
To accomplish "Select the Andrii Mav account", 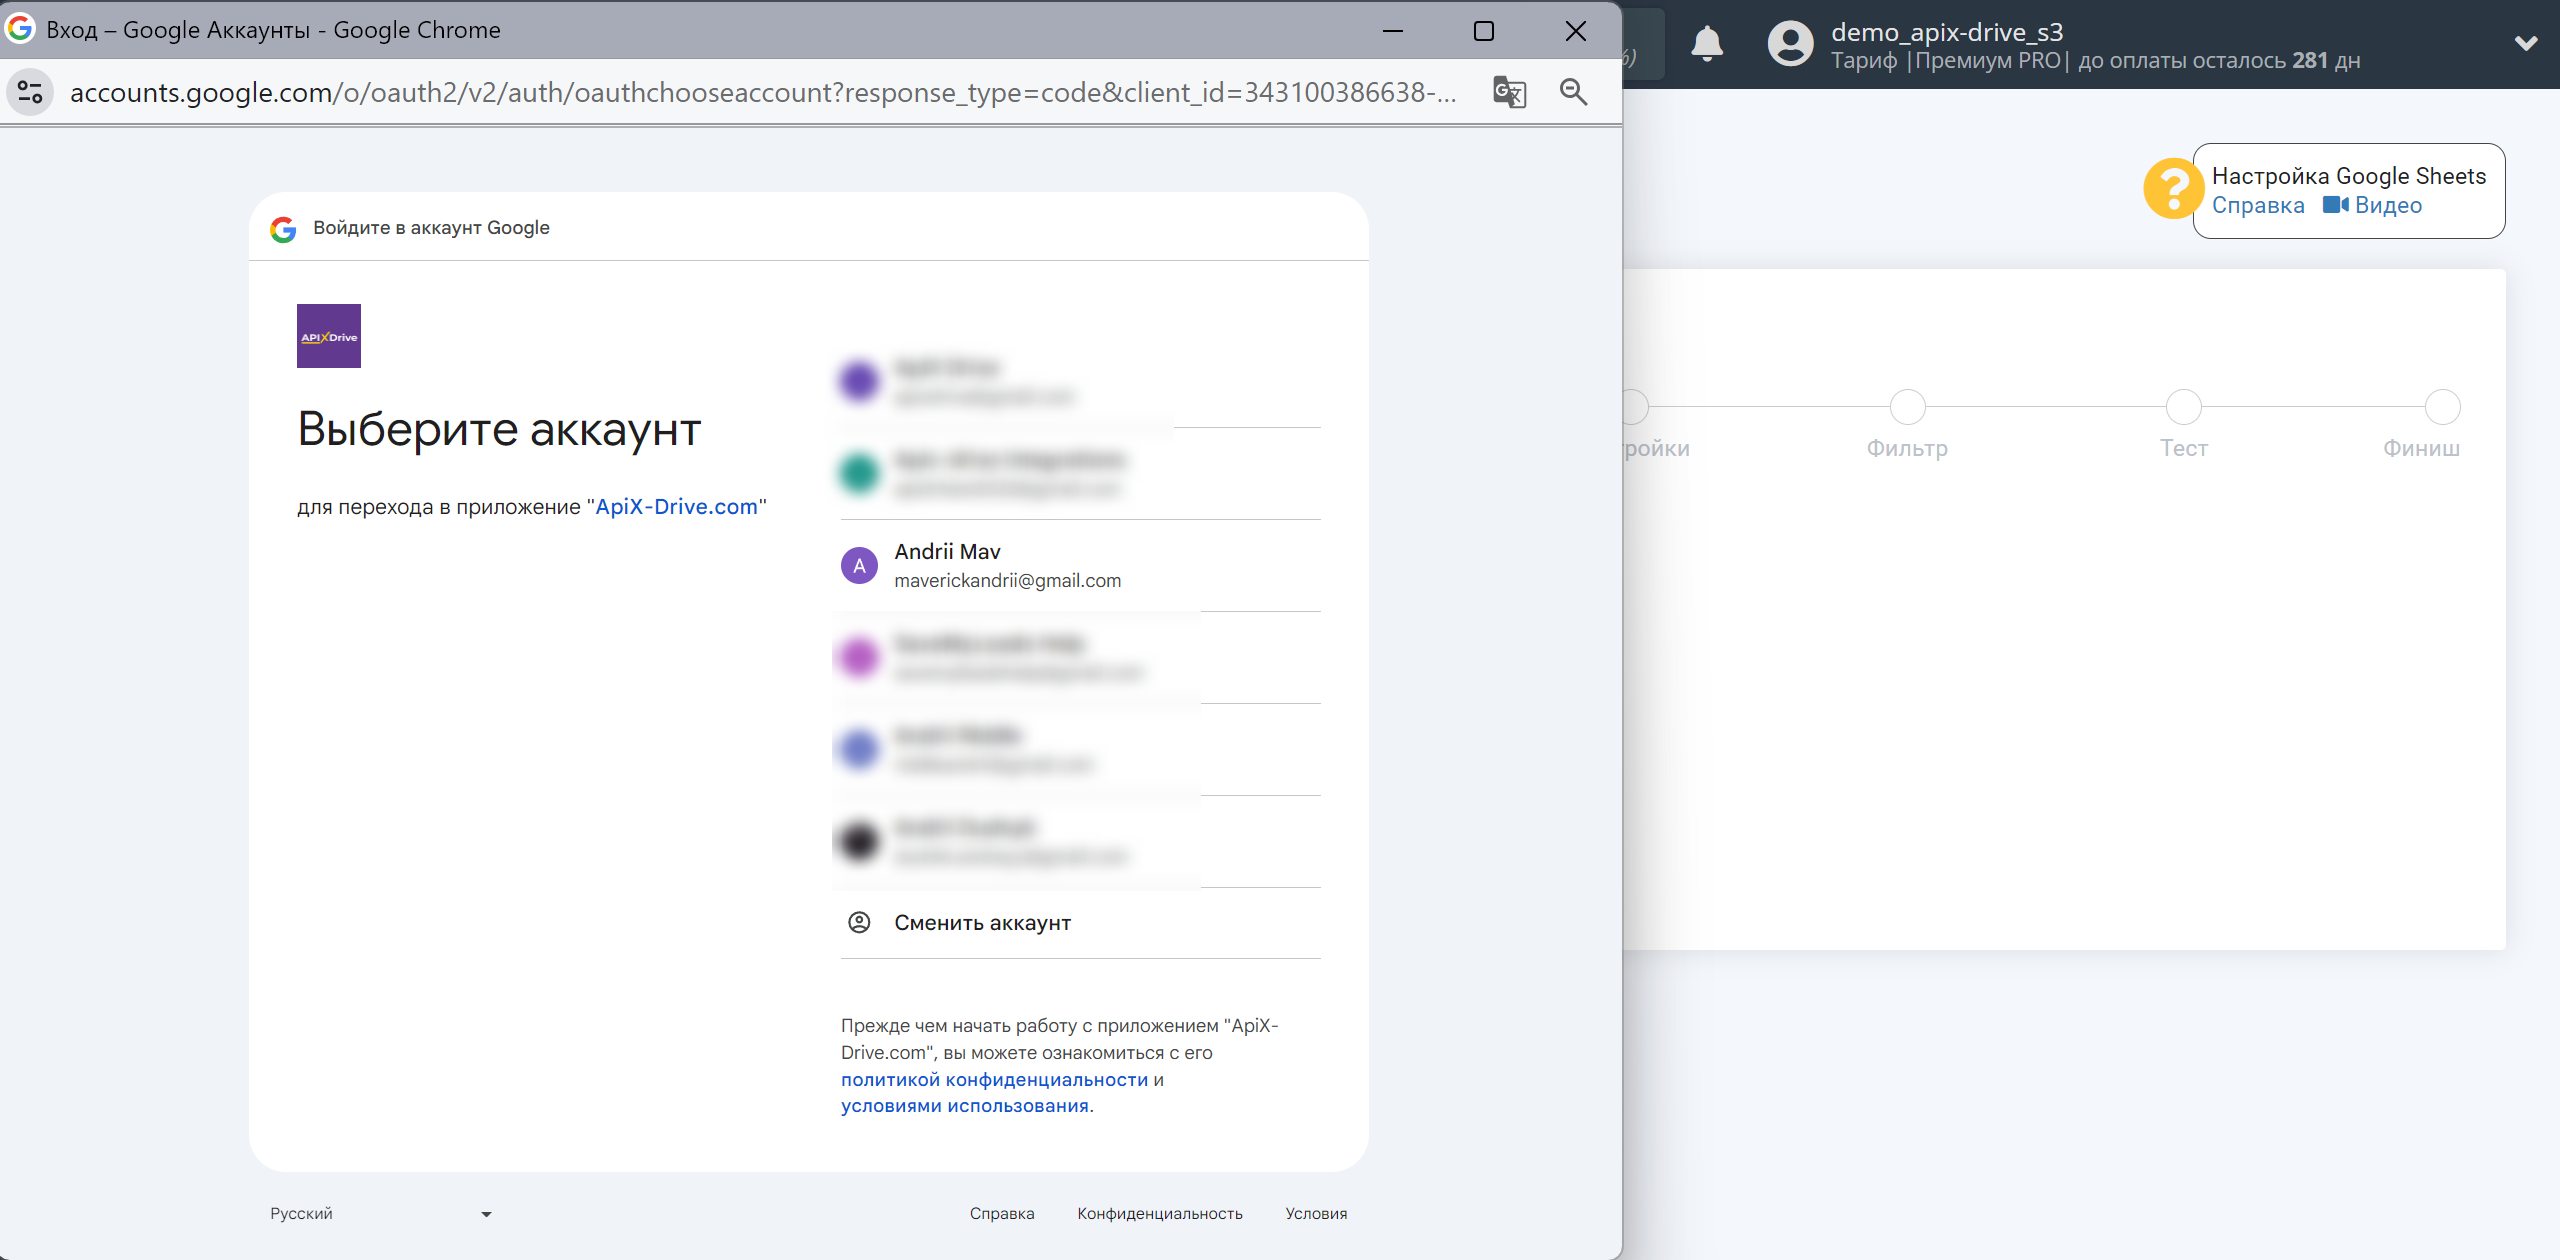I will pos(1080,566).
